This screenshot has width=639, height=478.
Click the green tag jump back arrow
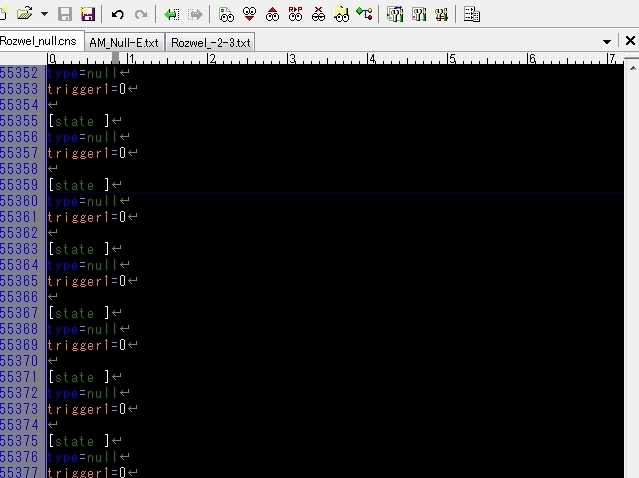click(172, 15)
